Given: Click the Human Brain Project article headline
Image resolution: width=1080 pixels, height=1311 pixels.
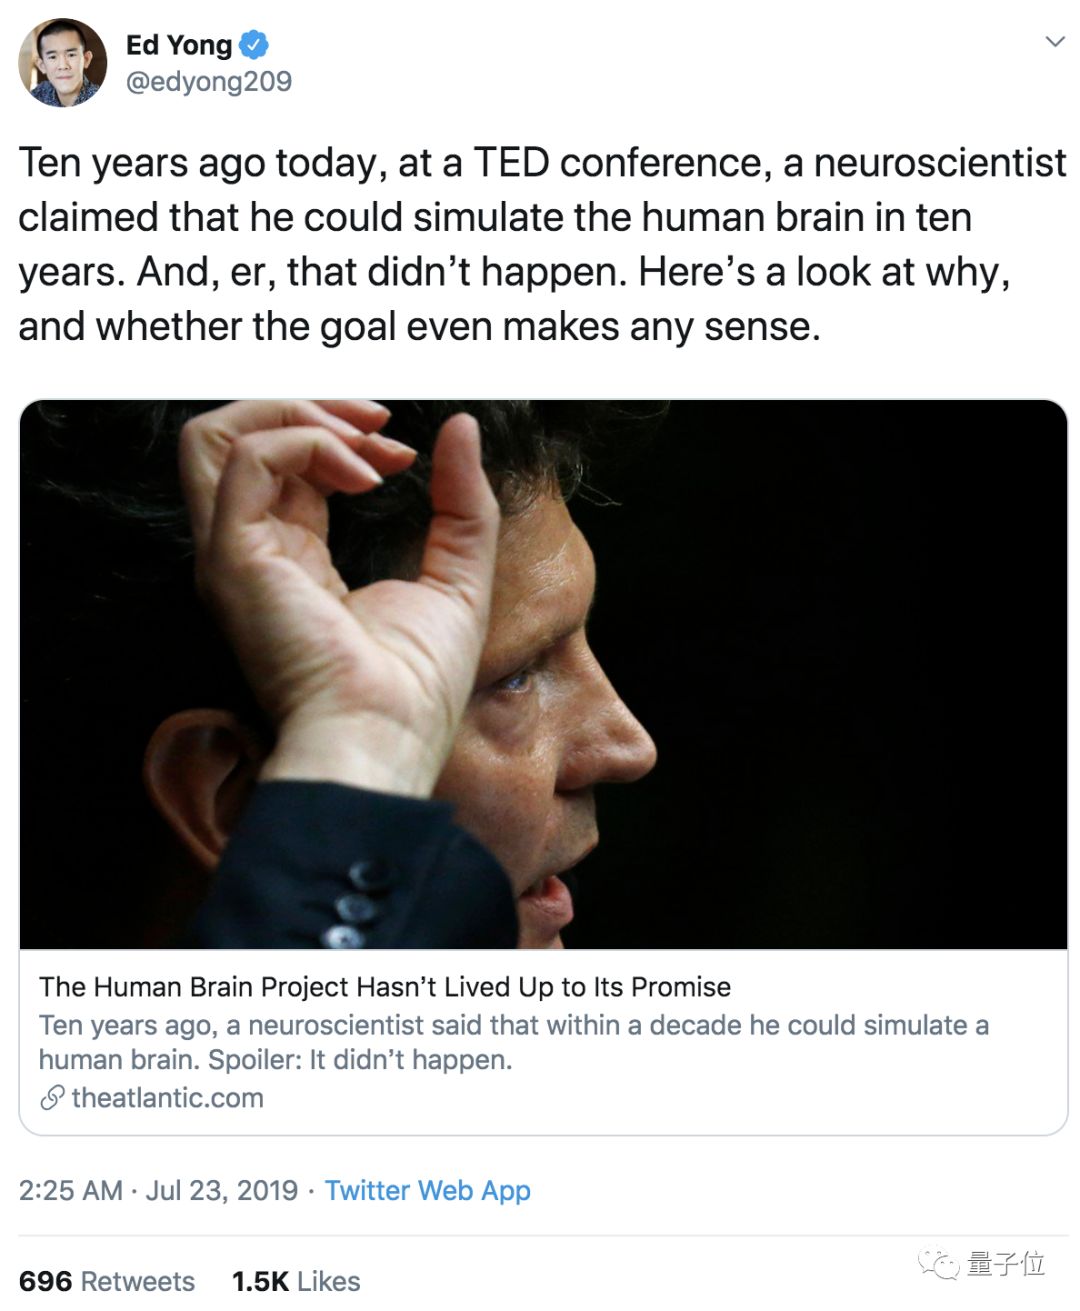Looking at the screenshot, I should pos(385,987).
